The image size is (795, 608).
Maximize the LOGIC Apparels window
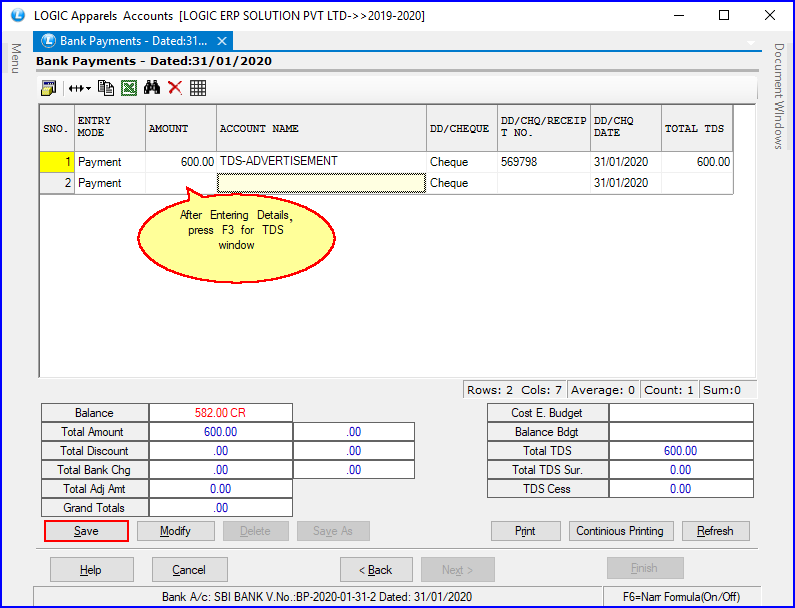724,15
